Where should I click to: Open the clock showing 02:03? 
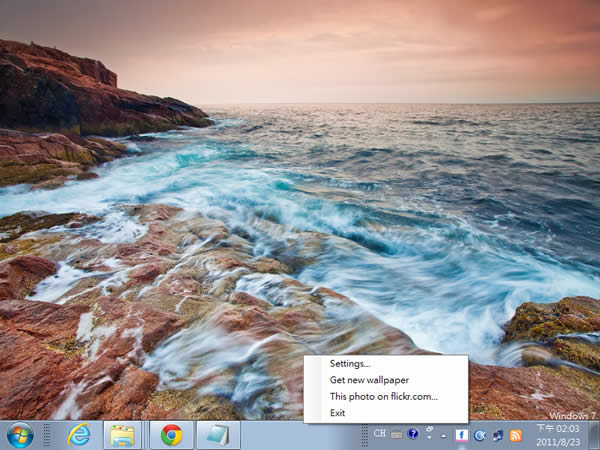558,435
